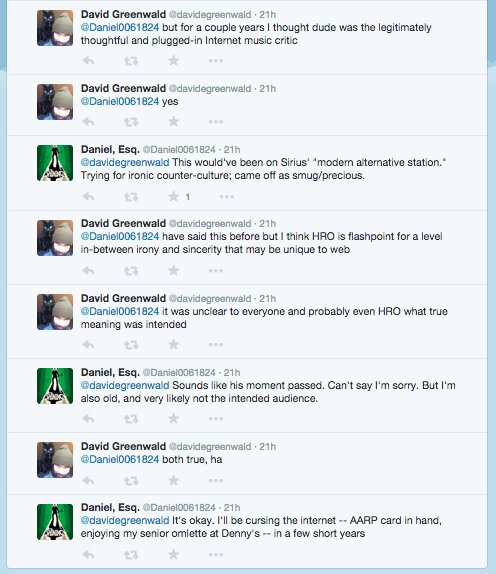This screenshot has width=496, height=574.
Task: Open @Daniel0061824 mention in the 'yes' tweet
Action: pyautogui.click(x=120, y=101)
